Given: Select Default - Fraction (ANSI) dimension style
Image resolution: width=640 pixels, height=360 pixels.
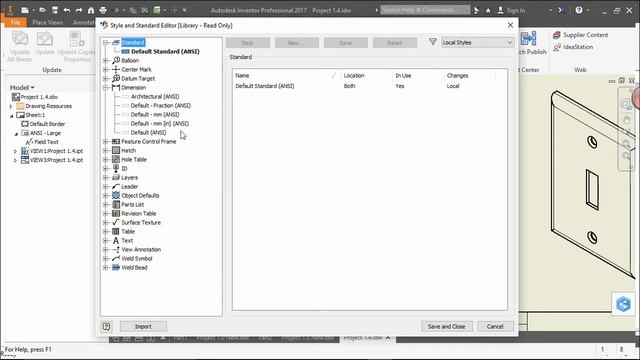Looking at the screenshot, I should tap(161, 105).
